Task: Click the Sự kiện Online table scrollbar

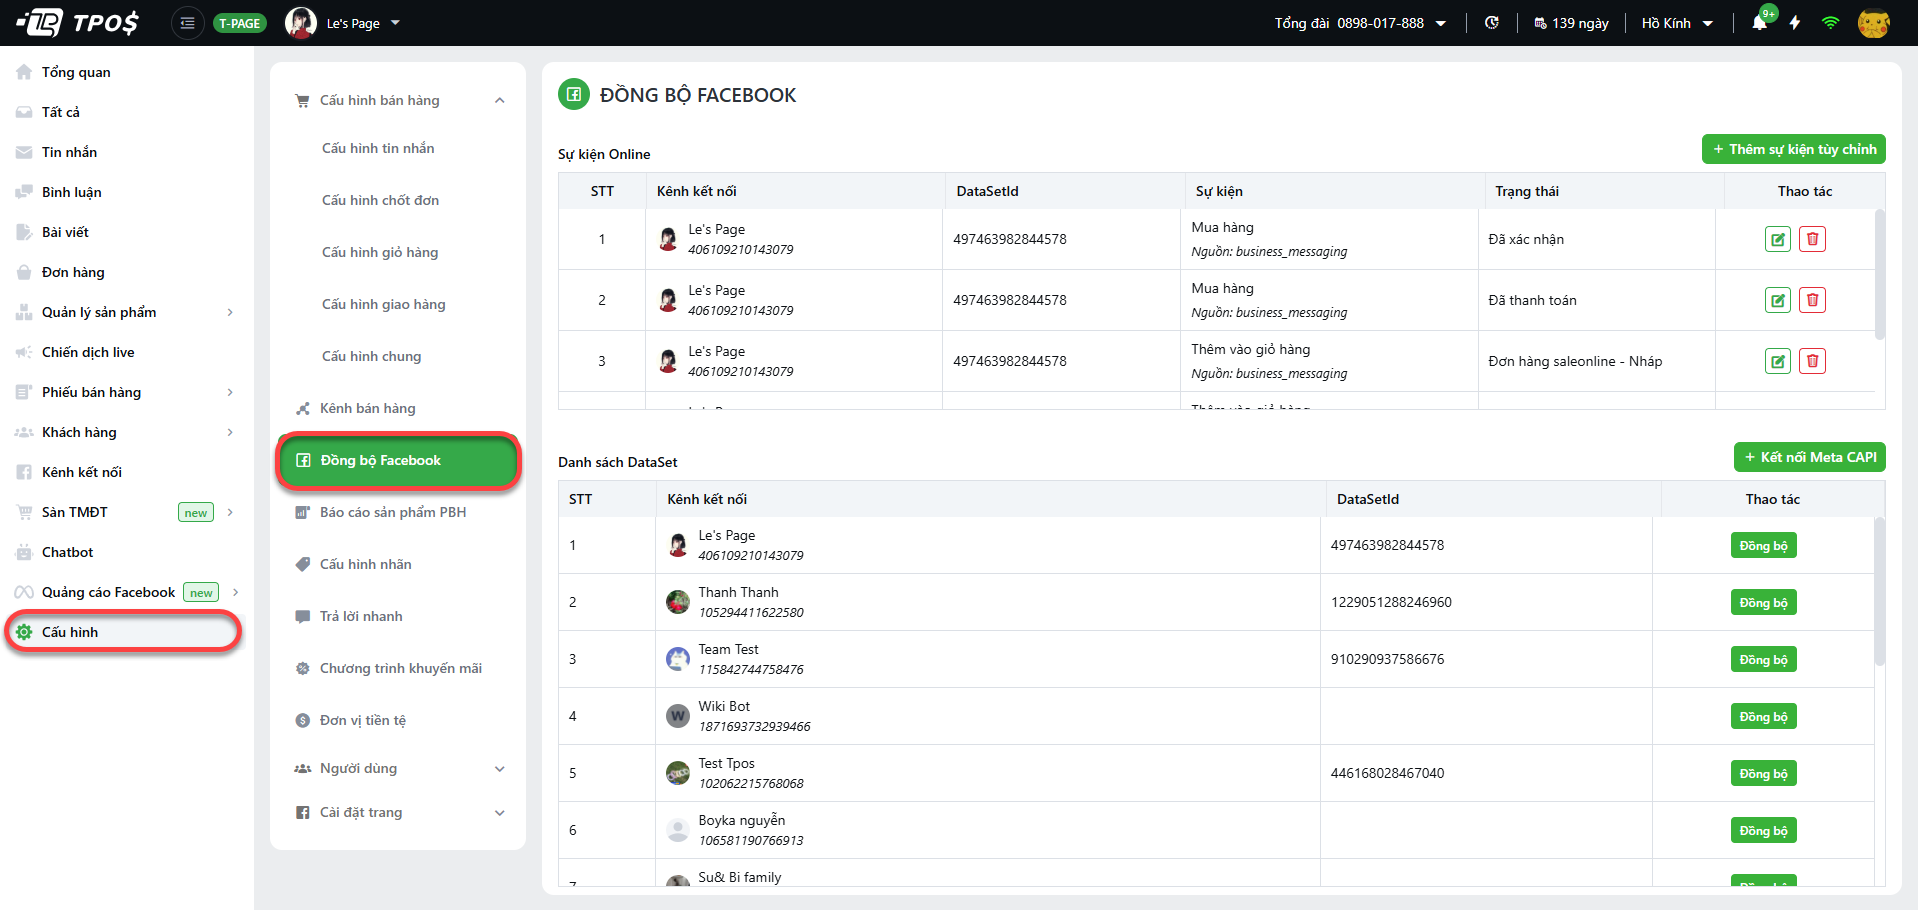Action: click(x=1880, y=275)
